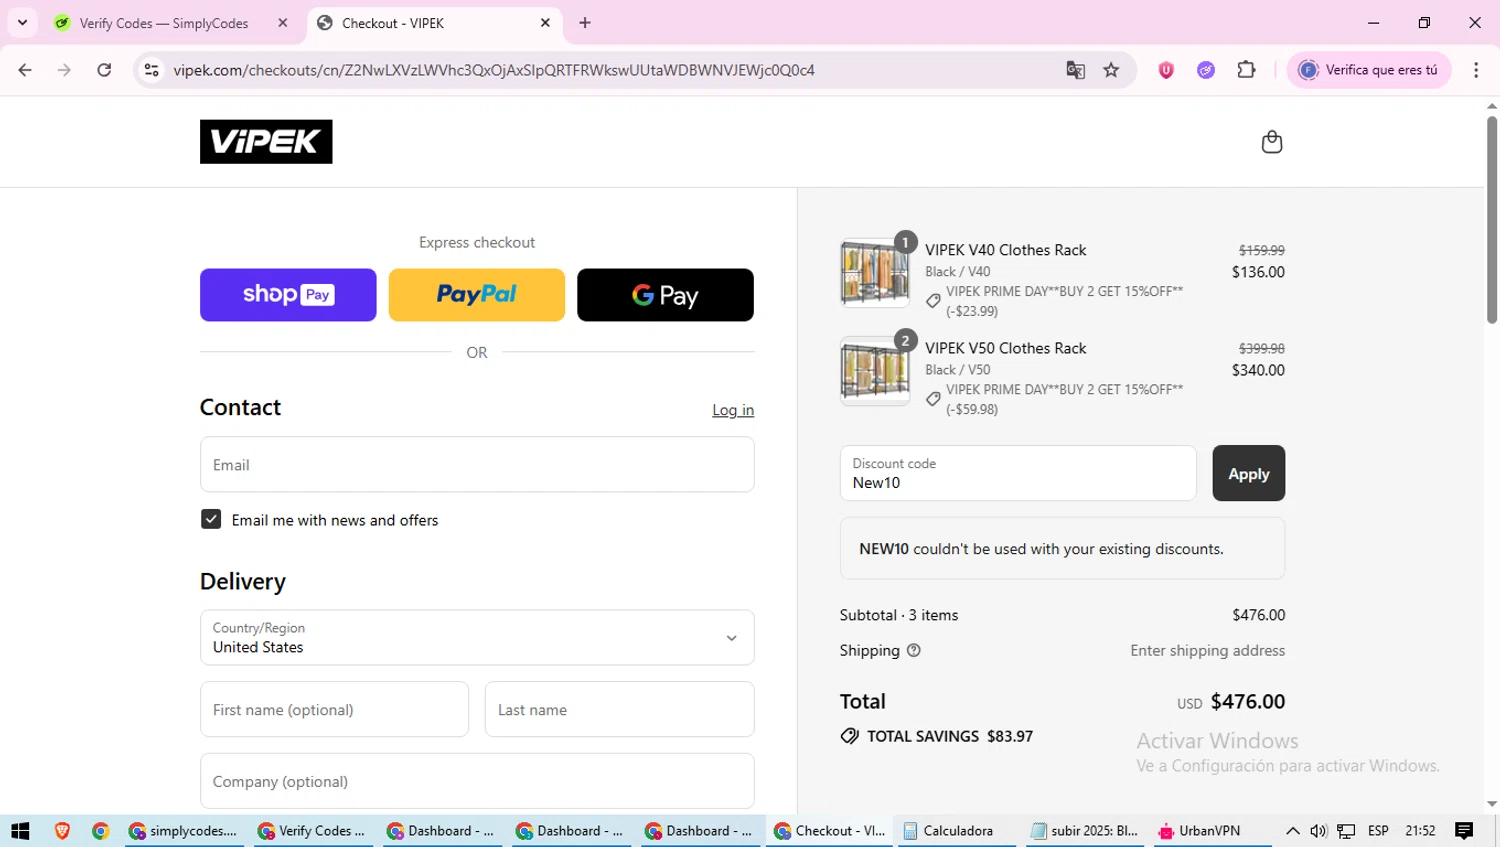Go forward in browser history
1500x847 pixels.
[x=64, y=70]
